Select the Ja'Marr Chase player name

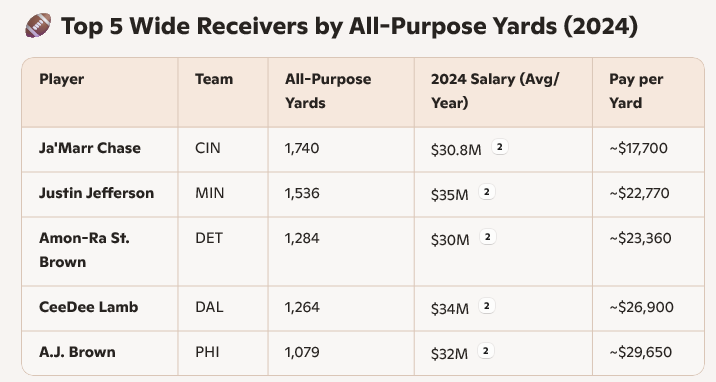click(x=90, y=148)
